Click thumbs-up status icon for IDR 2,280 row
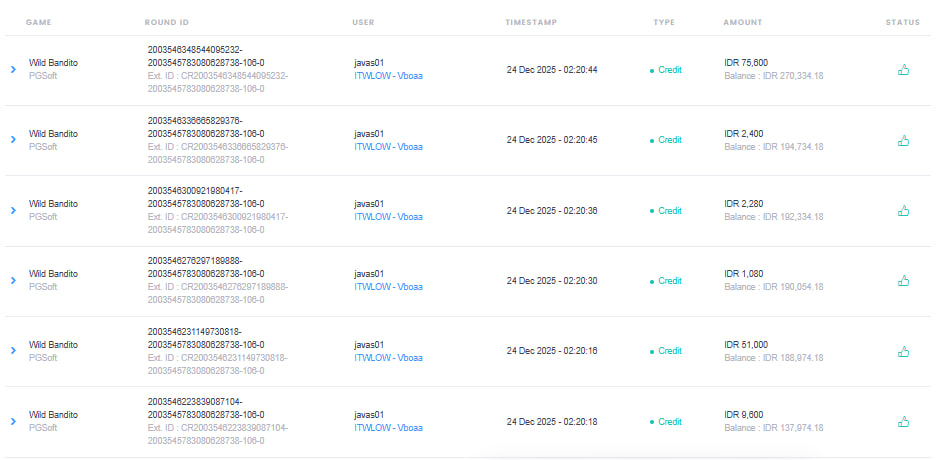This screenshot has width=945, height=460. (903, 210)
